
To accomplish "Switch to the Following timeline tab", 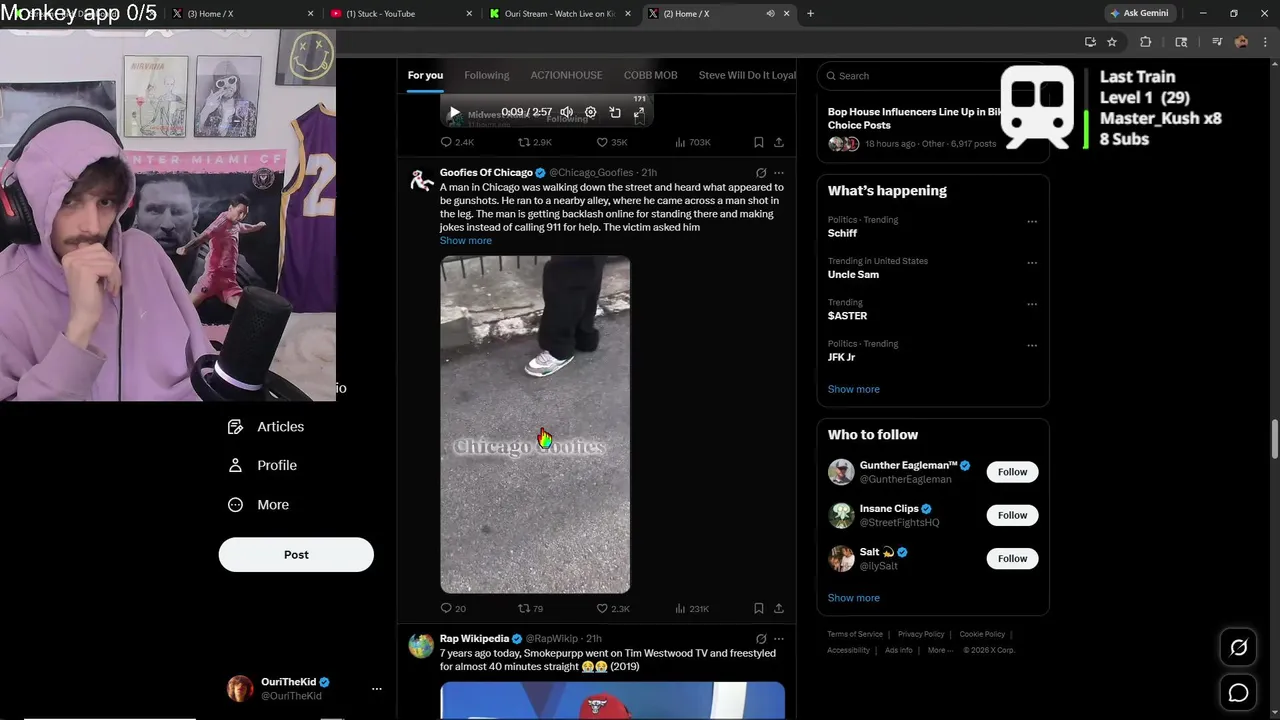I will pos(486,75).
